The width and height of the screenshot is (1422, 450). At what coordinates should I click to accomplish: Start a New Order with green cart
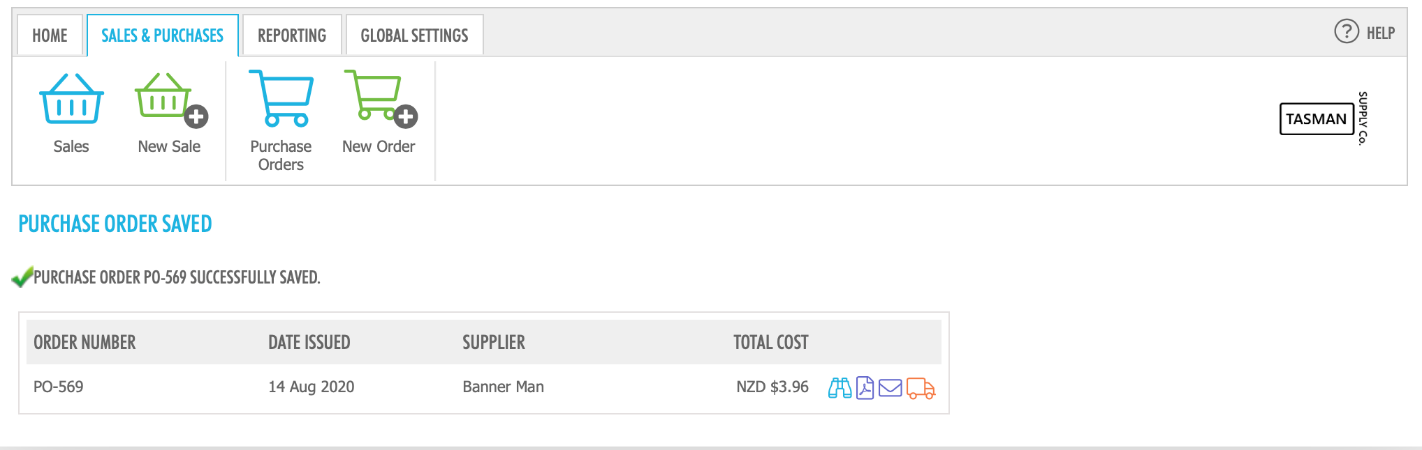coord(379,98)
